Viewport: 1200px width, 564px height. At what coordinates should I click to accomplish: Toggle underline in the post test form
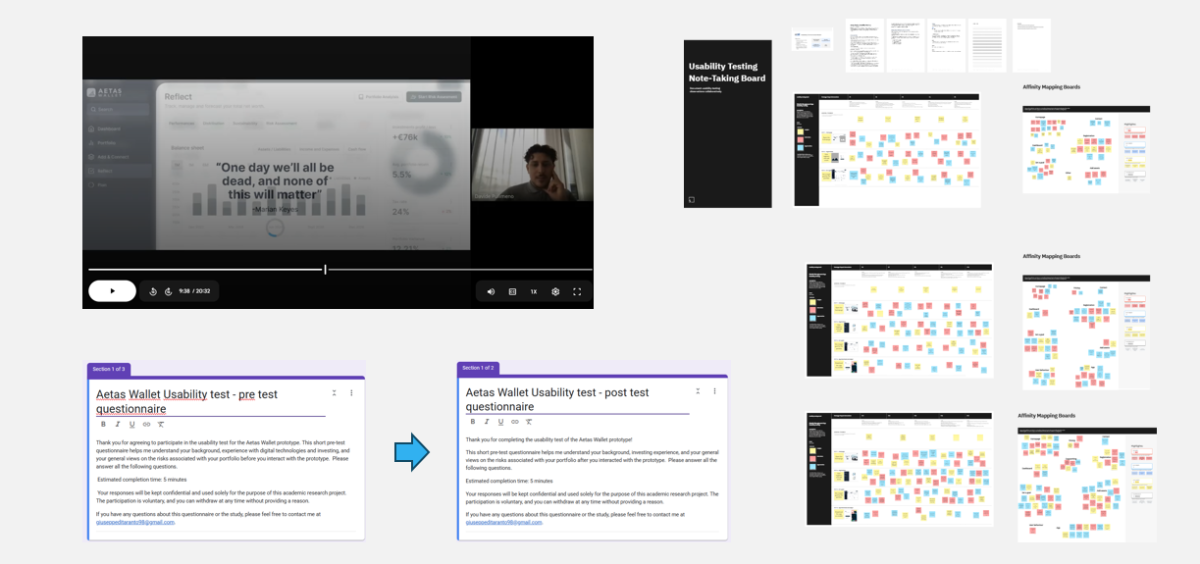pos(501,422)
